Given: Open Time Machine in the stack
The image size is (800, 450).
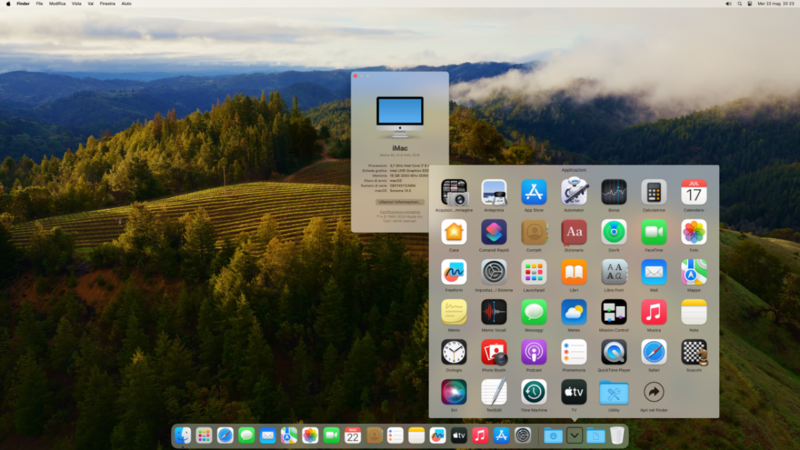Looking at the screenshot, I should [534, 392].
